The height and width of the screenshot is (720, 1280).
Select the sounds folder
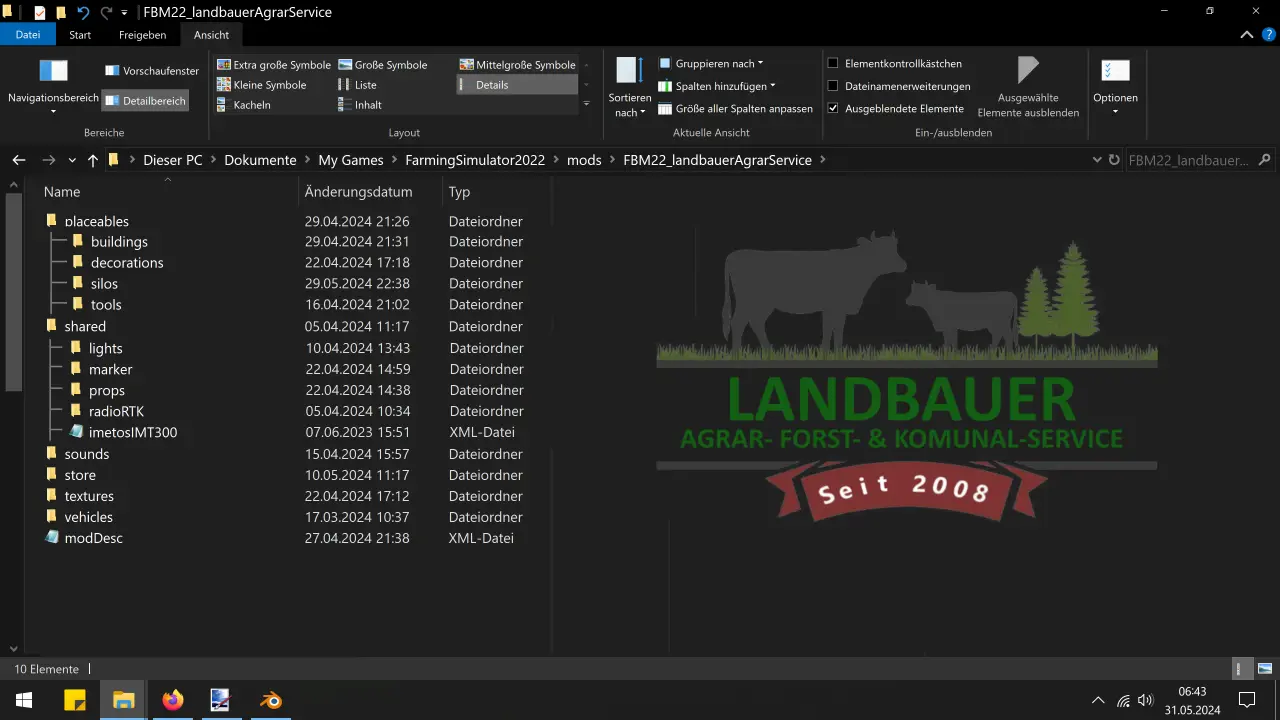(x=87, y=454)
